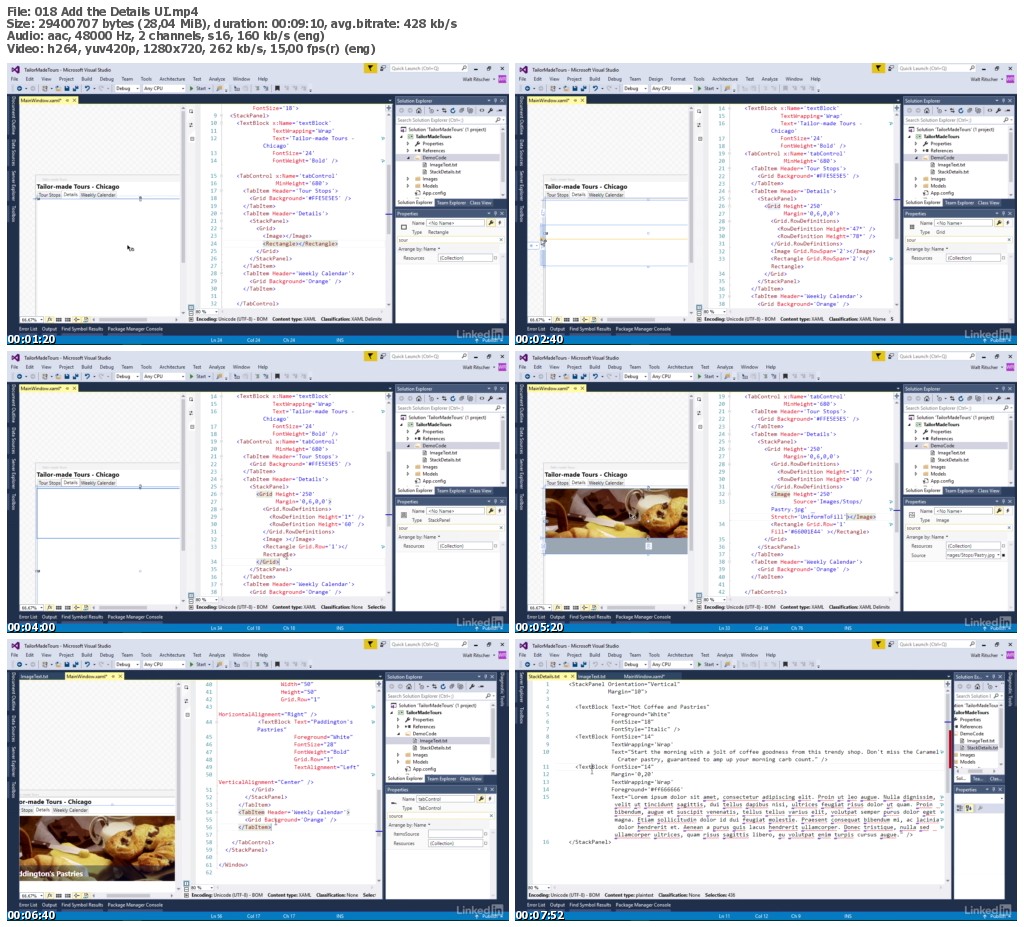The width and height of the screenshot is (1024, 927).
Task: Expand the Properties node in the 00:01:20 Solution Explorer
Action: coord(409,144)
